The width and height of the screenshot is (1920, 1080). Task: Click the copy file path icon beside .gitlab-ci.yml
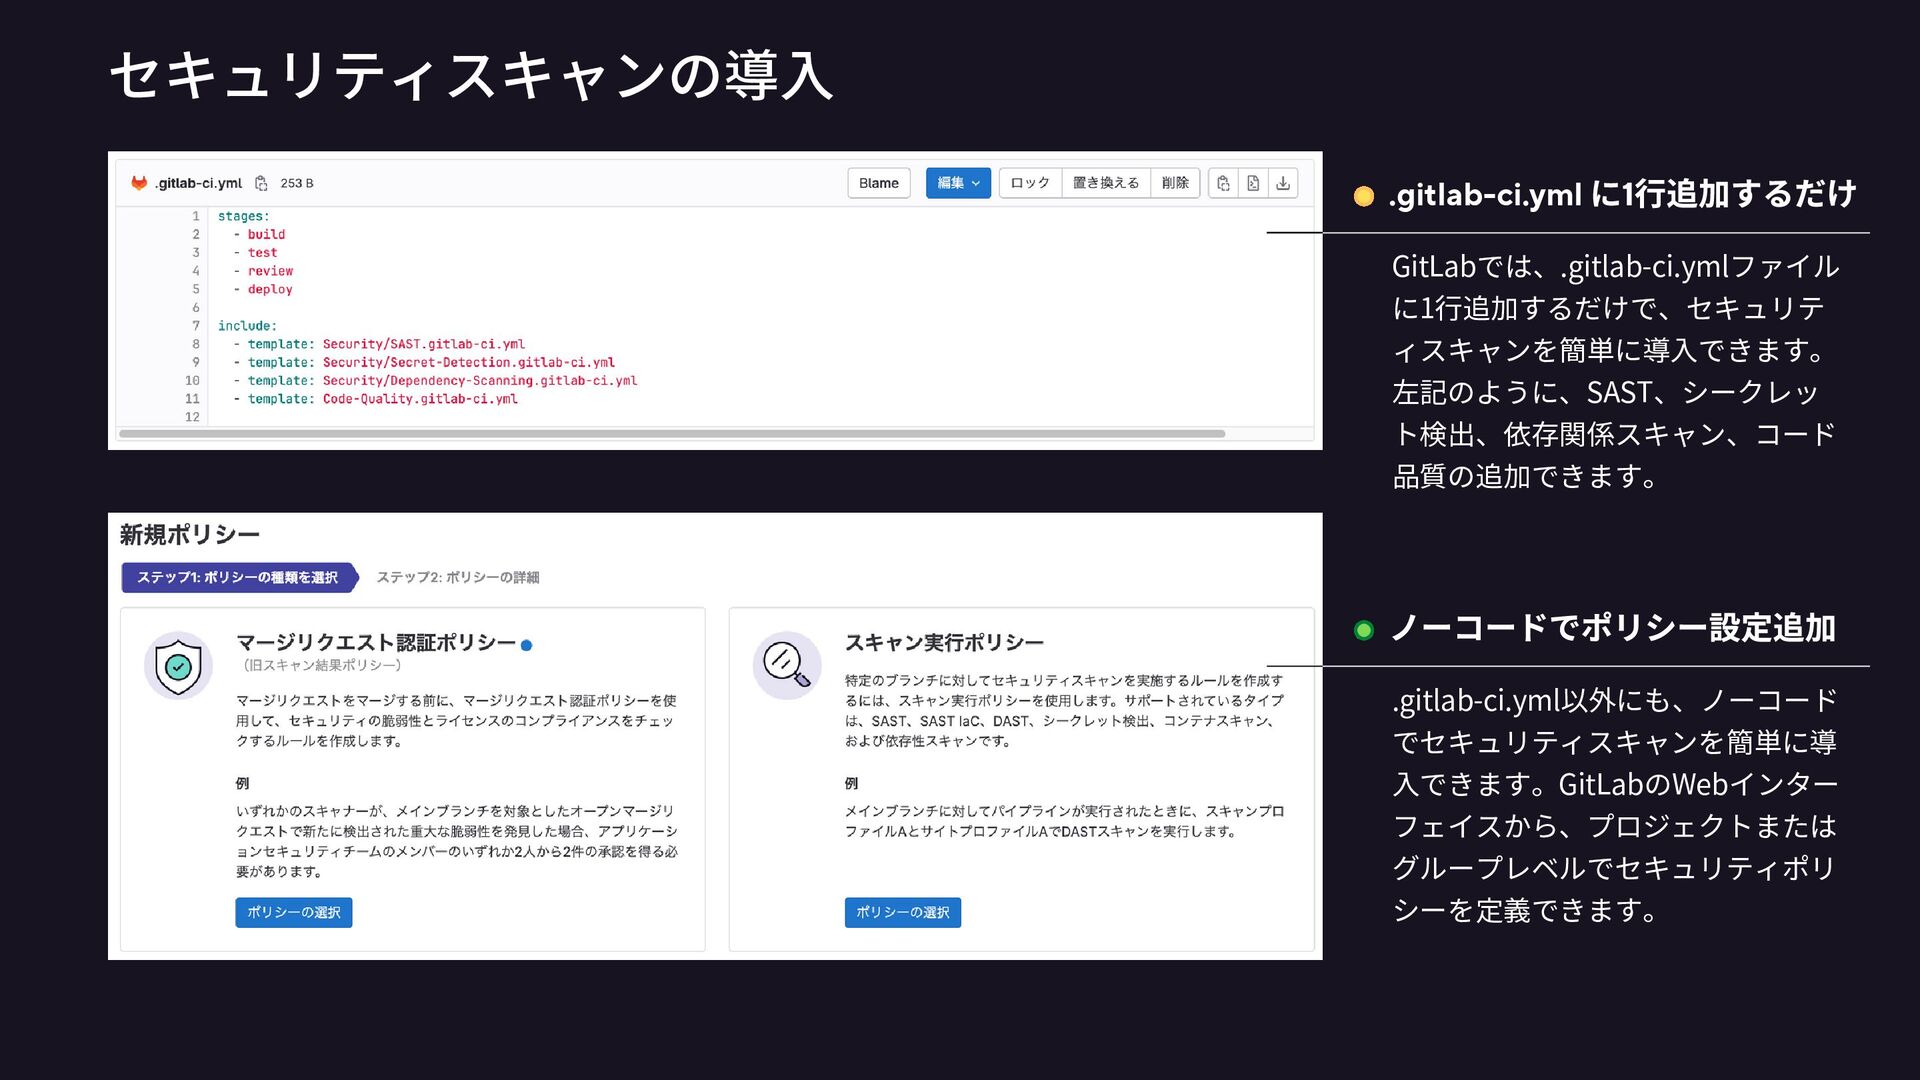tap(261, 183)
